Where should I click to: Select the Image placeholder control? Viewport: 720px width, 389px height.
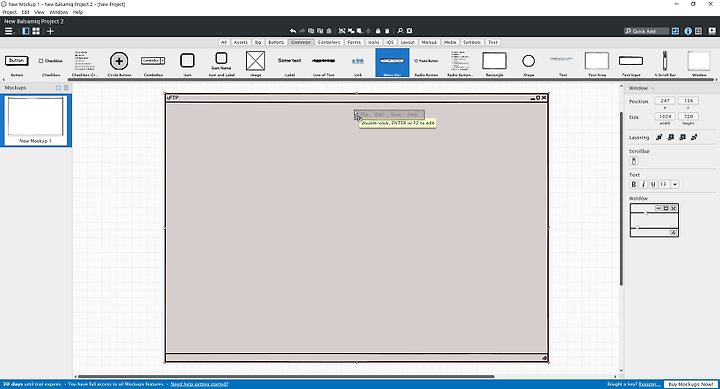256,63
